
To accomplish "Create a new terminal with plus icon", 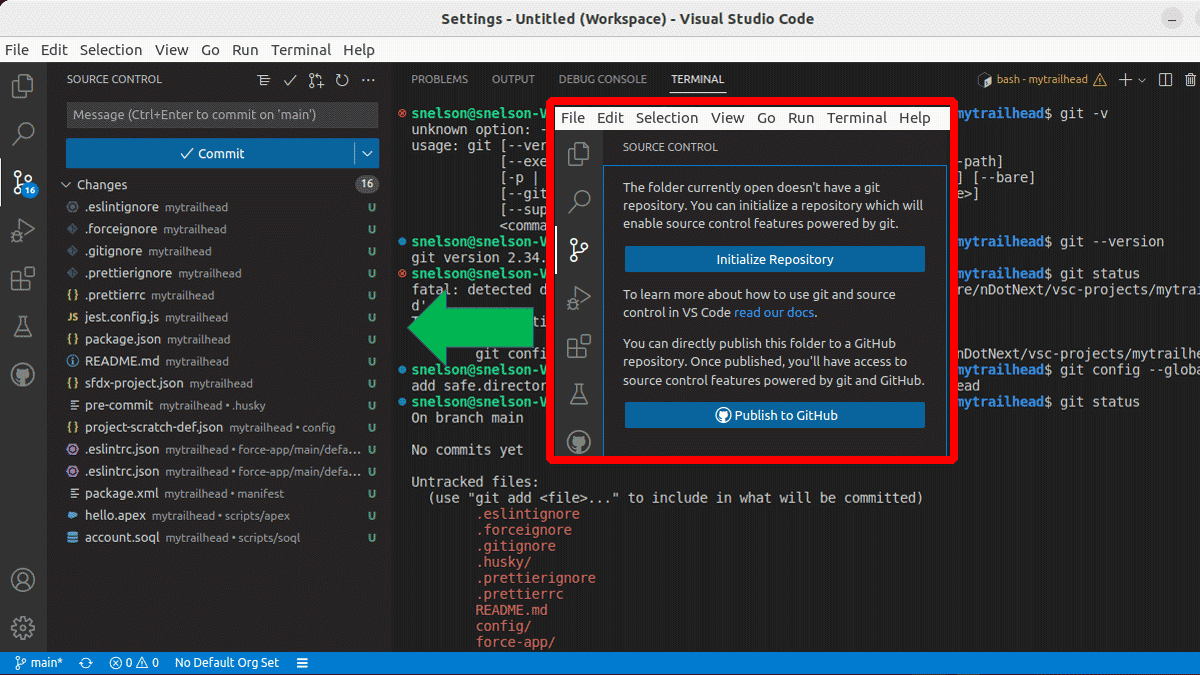I will click(1125, 80).
